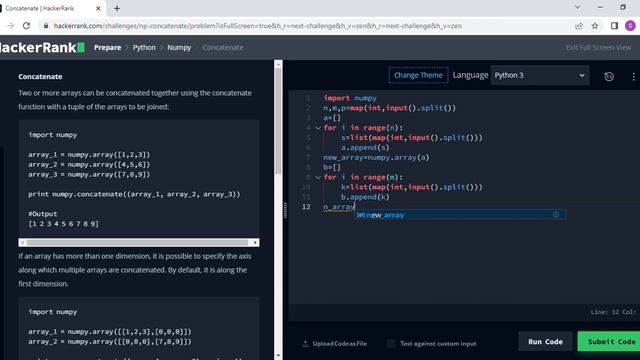Reset code with the history icon

[609, 76]
